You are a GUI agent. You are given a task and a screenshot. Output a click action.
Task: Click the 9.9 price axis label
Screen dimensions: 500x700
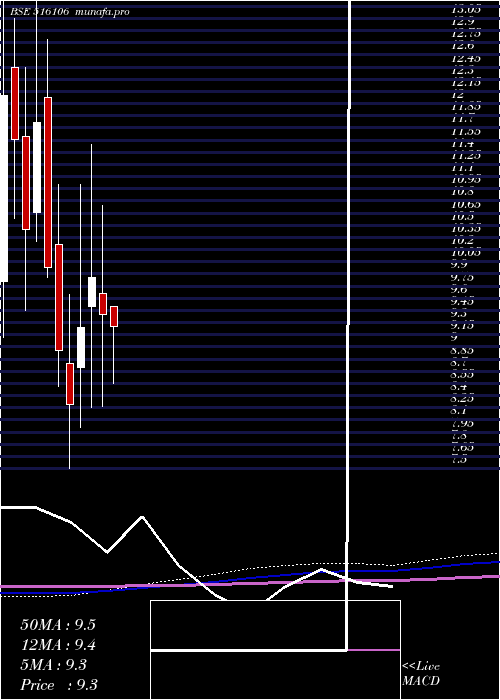[x=459, y=265]
